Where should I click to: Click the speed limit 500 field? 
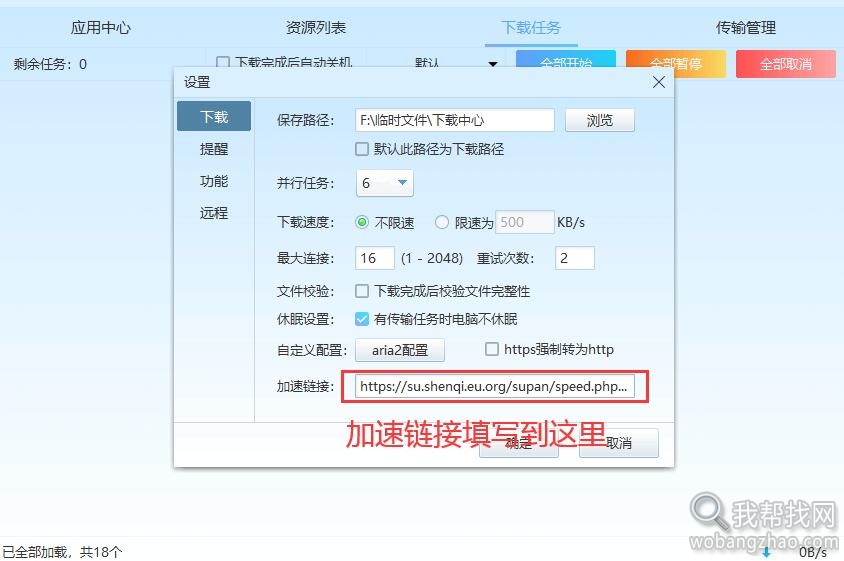524,222
